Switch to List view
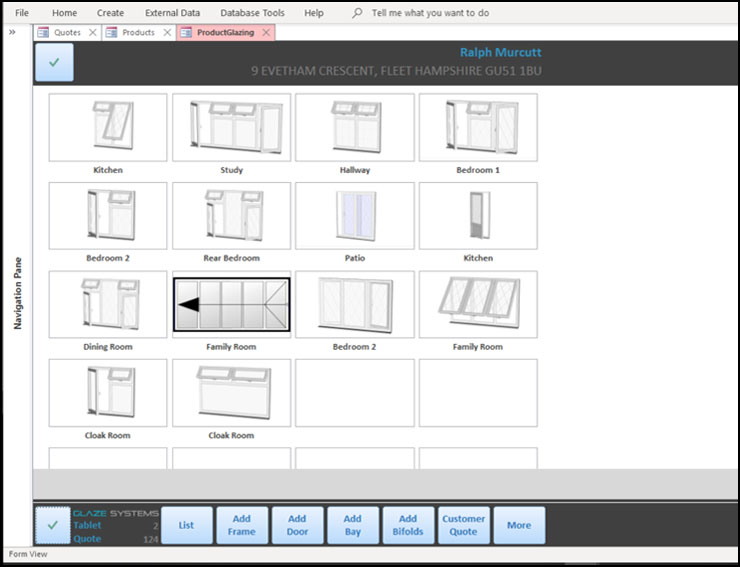 pos(186,525)
